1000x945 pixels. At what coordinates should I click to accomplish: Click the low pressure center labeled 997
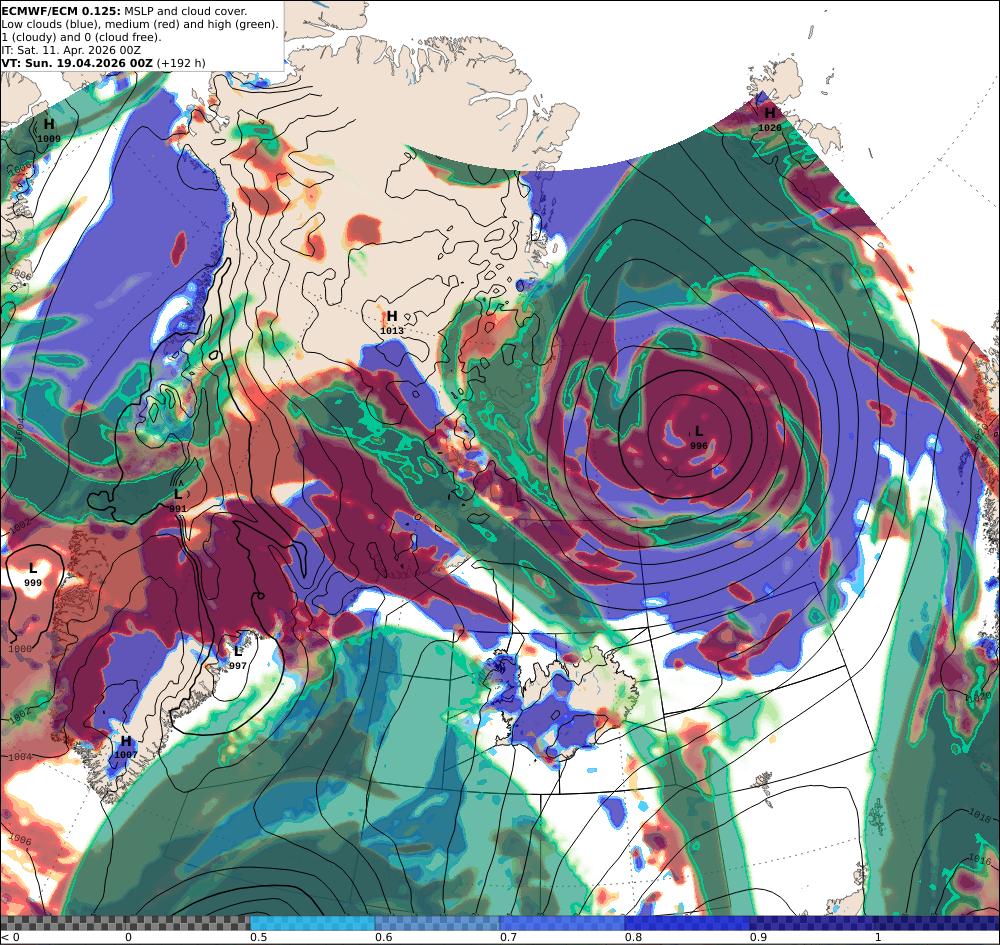click(238, 657)
